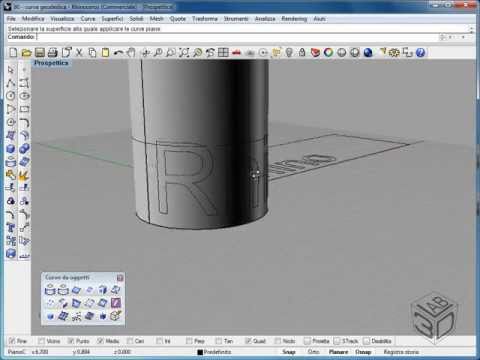Toggle Osnap in the status bar
Screen dimensions: 480x360
pos(363,352)
